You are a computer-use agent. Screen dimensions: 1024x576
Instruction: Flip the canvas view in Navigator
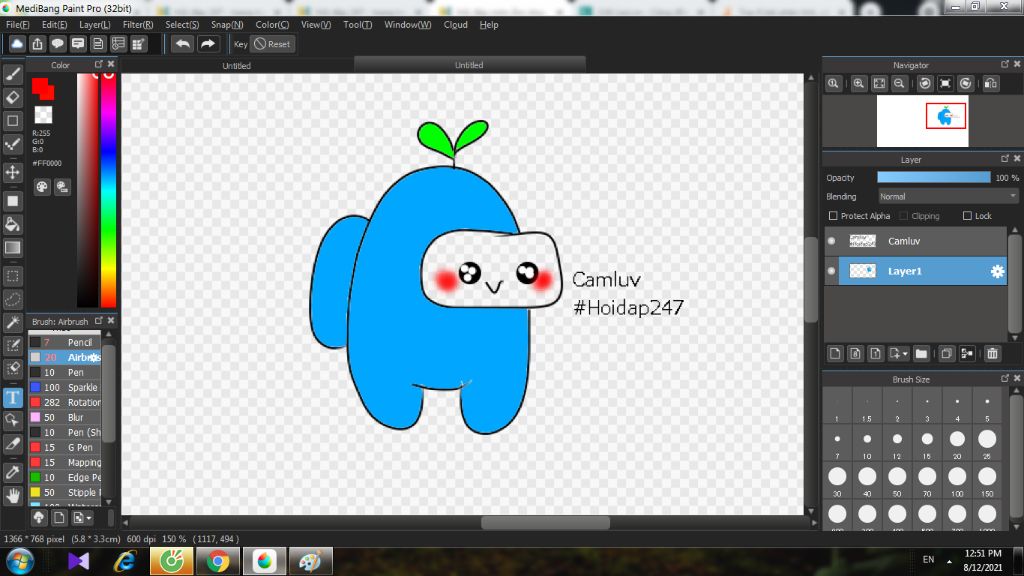991,84
